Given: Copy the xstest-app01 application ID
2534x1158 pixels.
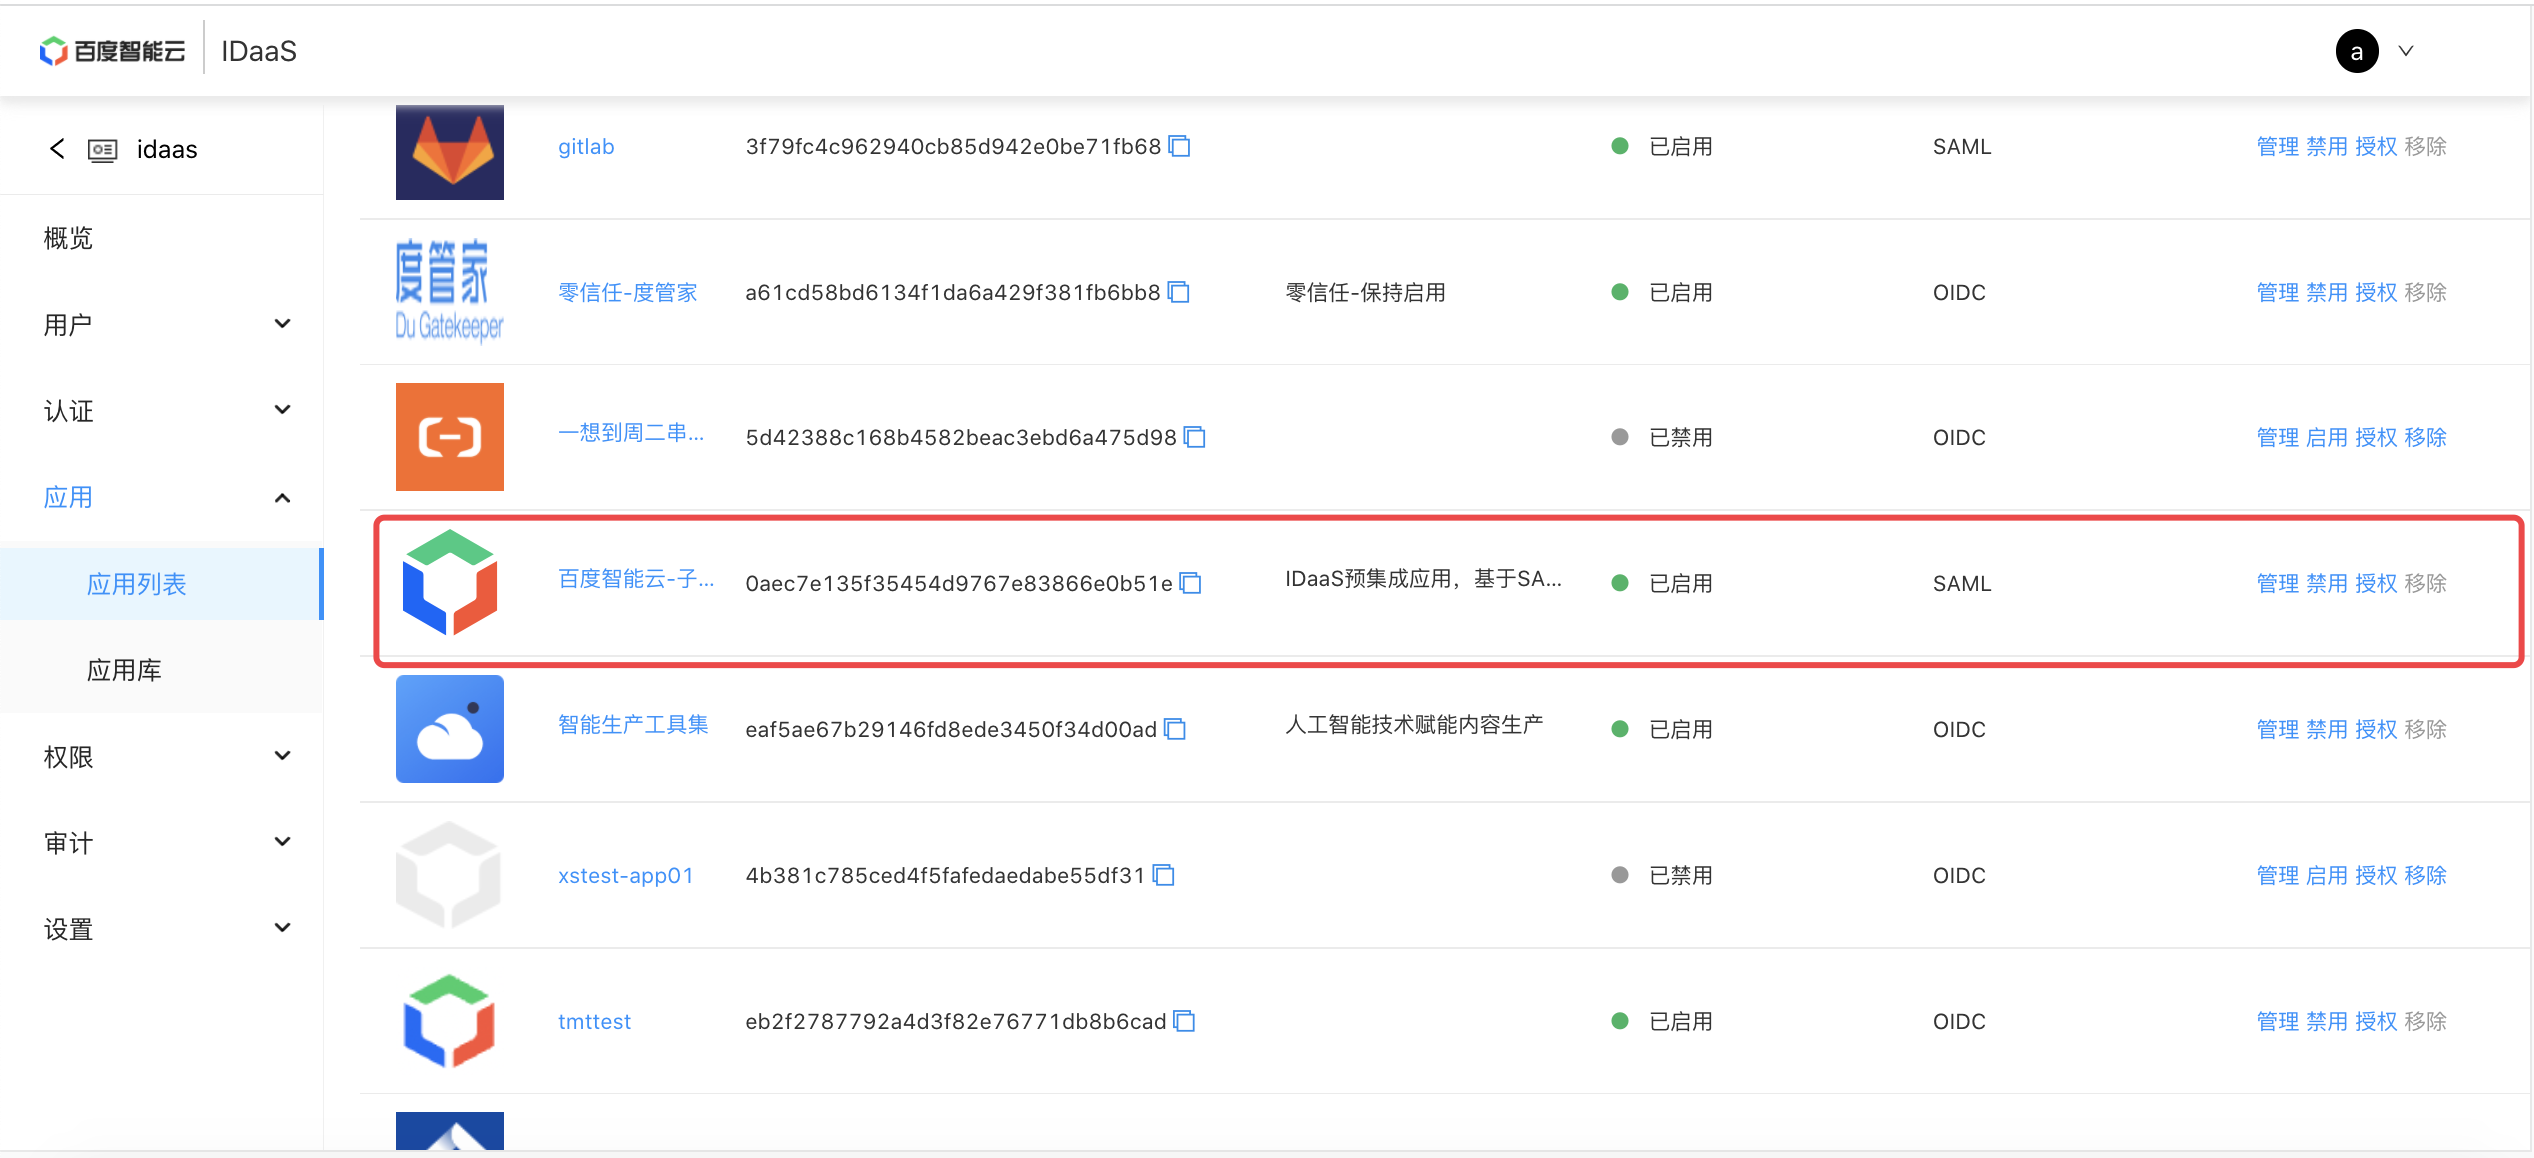Looking at the screenshot, I should coord(1163,876).
